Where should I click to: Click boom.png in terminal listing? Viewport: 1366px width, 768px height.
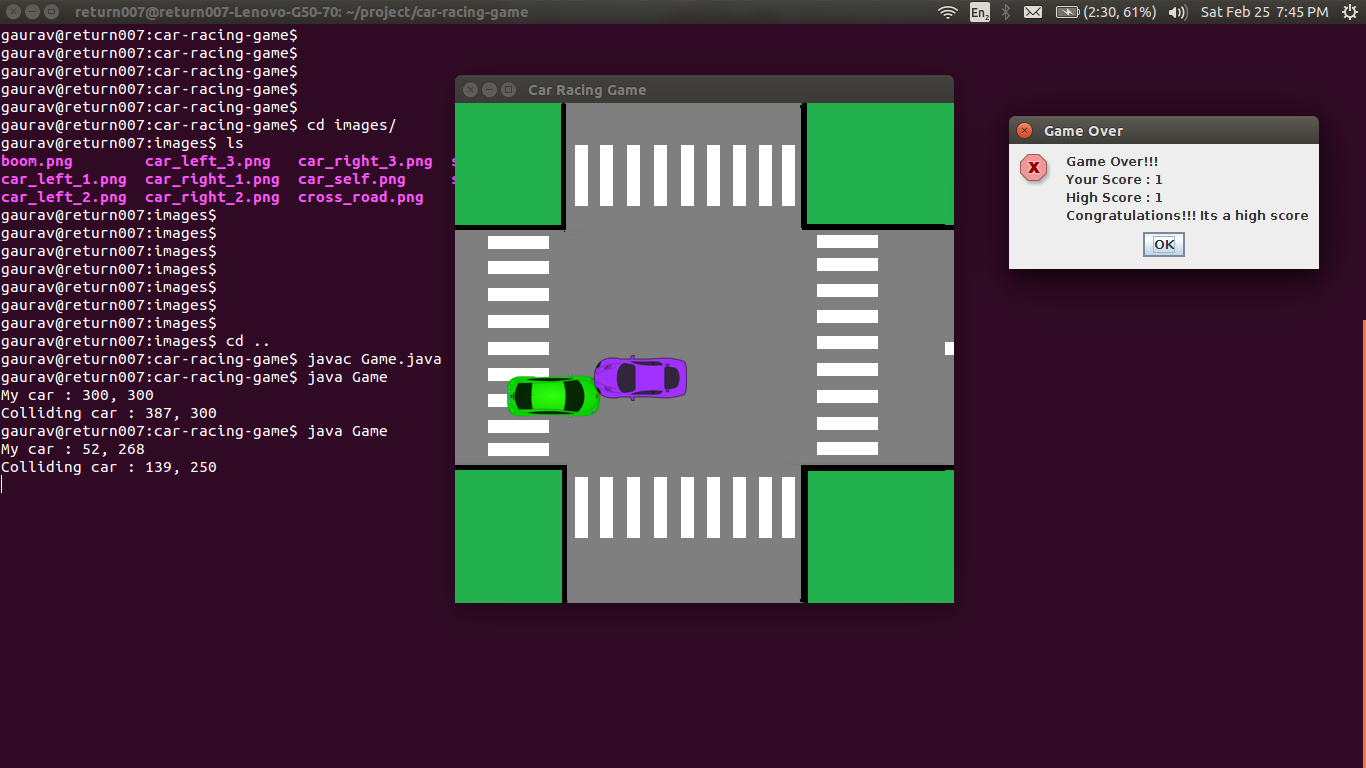tap(37, 161)
